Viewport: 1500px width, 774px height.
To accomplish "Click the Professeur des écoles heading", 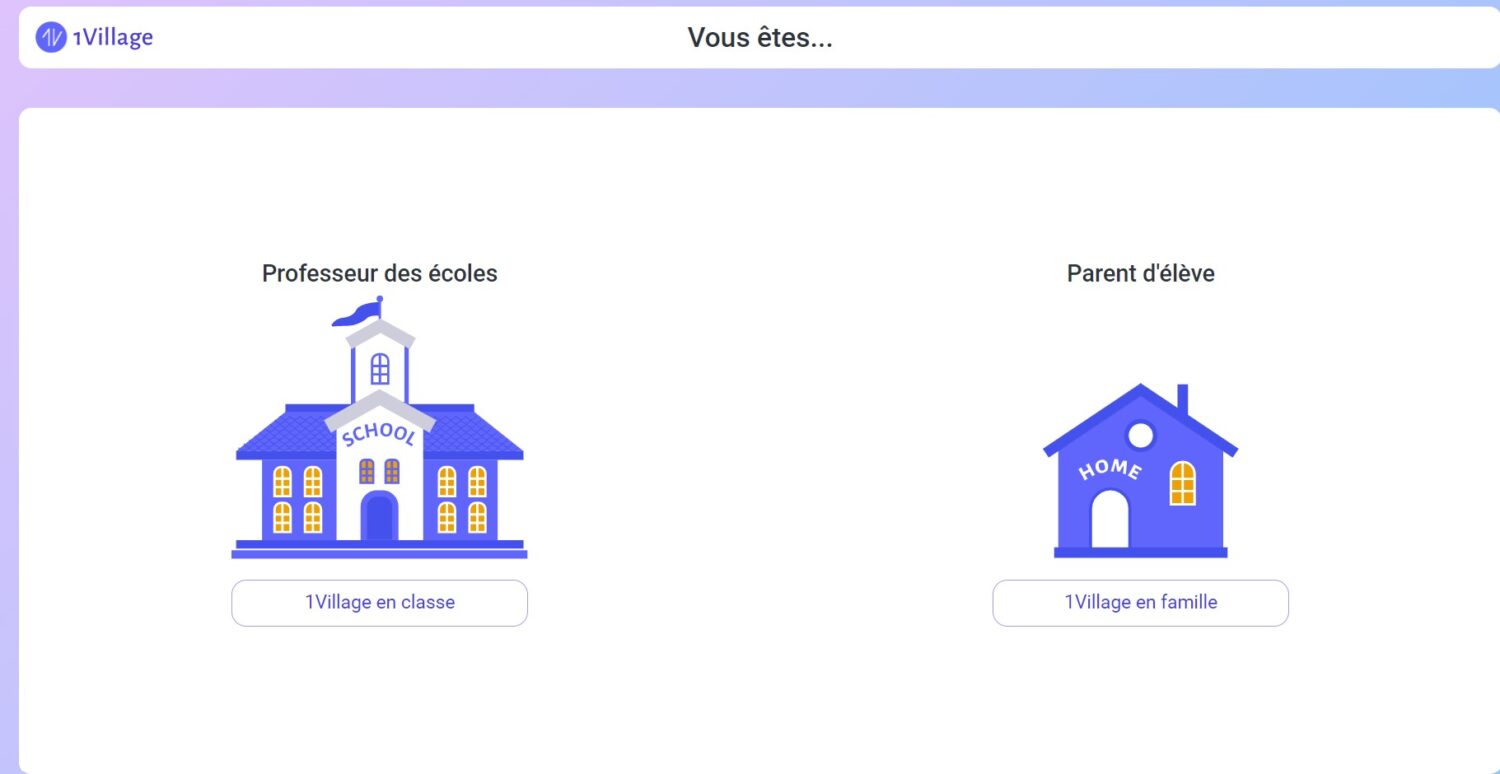I will pos(380,273).
